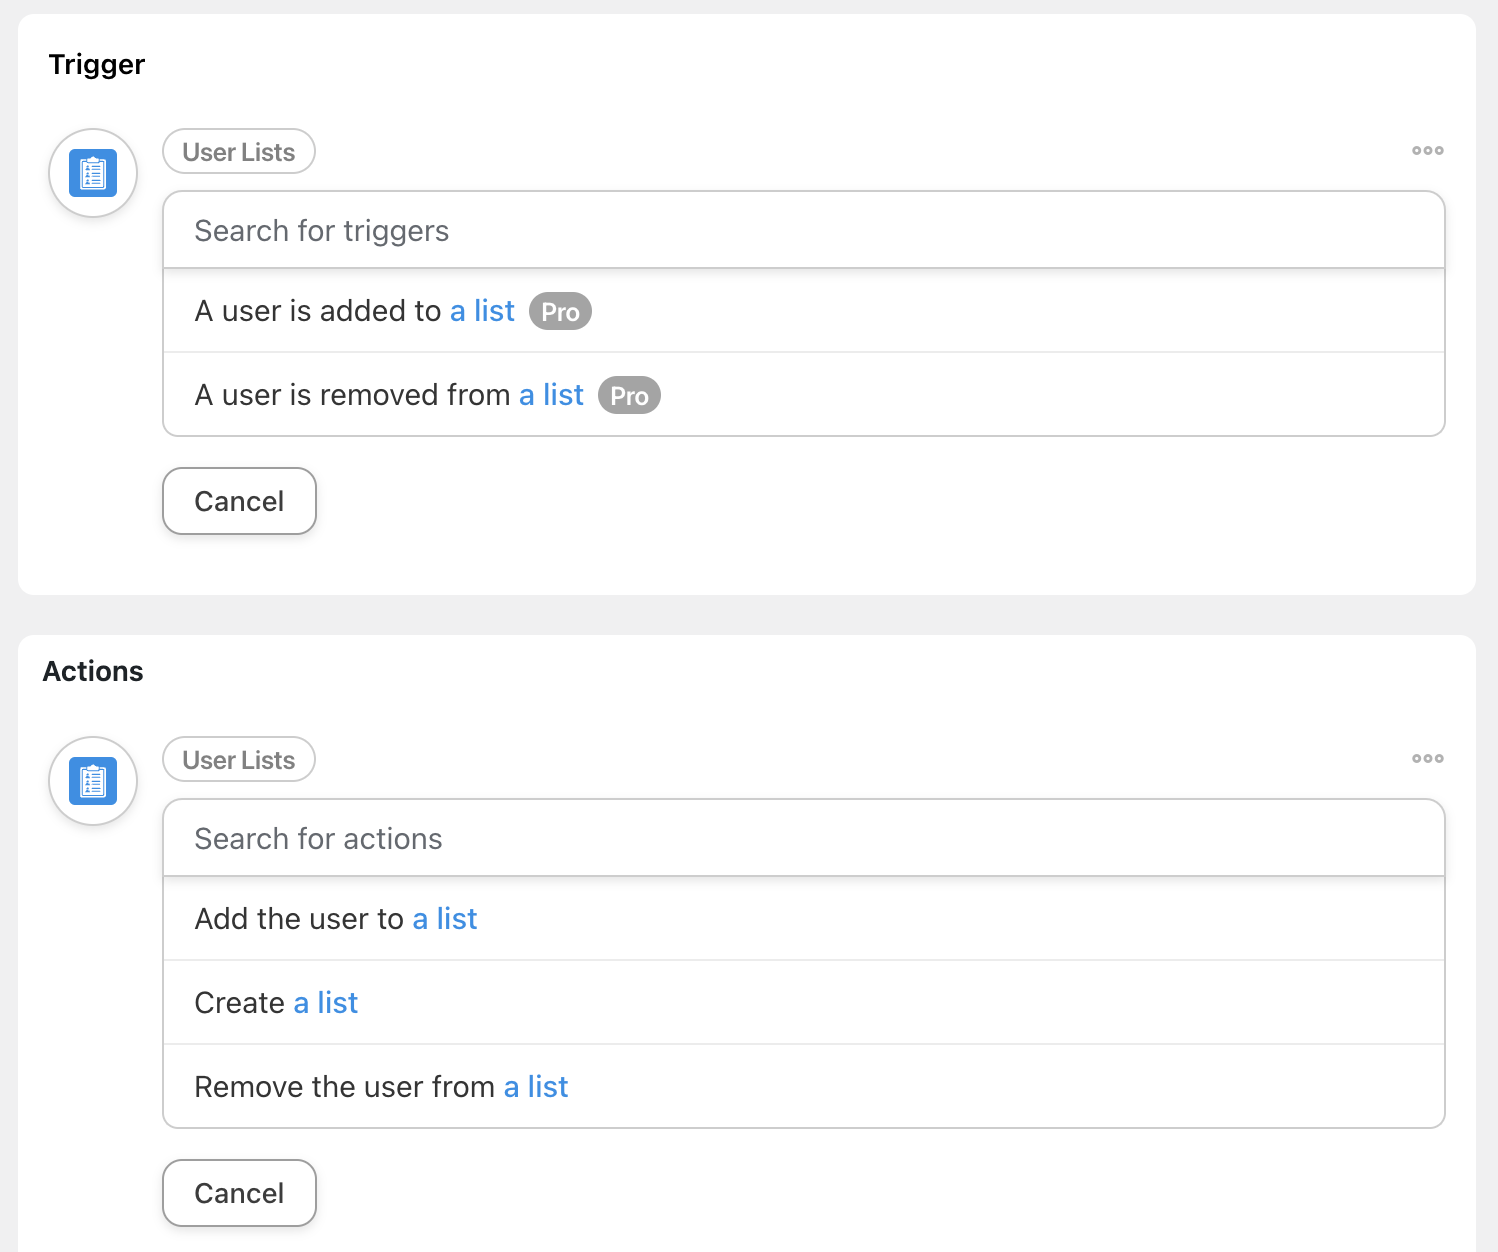Viewport: 1498px width, 1252px height.
Task: Choose 'A user is added to' trigger option
Action: 317,312
